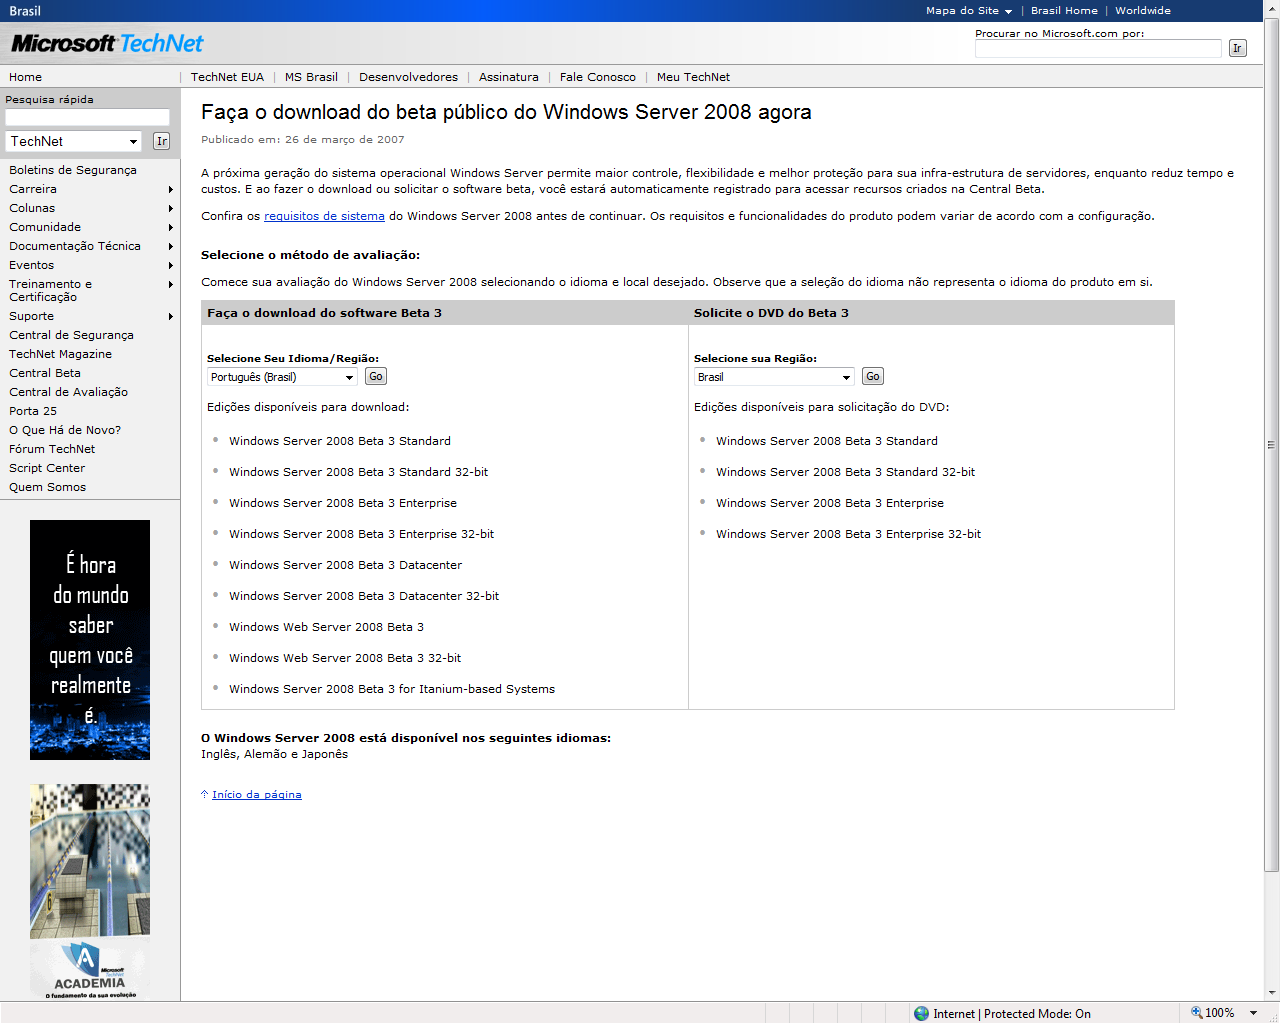Open the Home menu item
The width and height of the screenshot is (1280, 1024).
click(26, 77)
